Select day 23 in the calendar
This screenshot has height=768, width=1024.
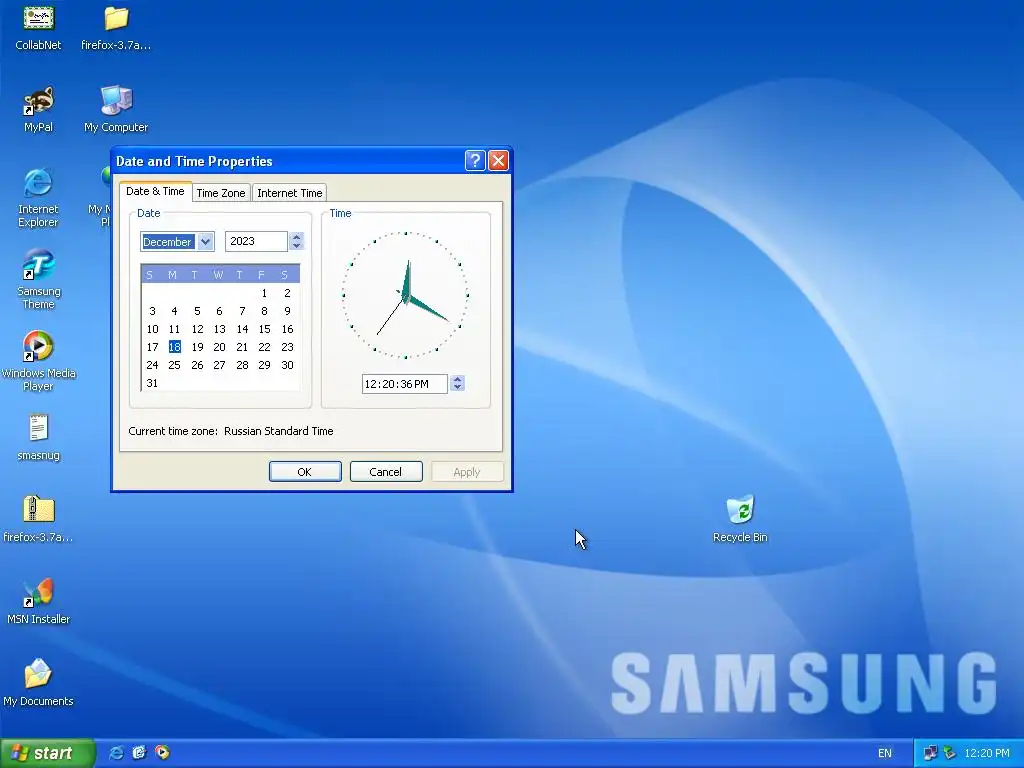287,347
